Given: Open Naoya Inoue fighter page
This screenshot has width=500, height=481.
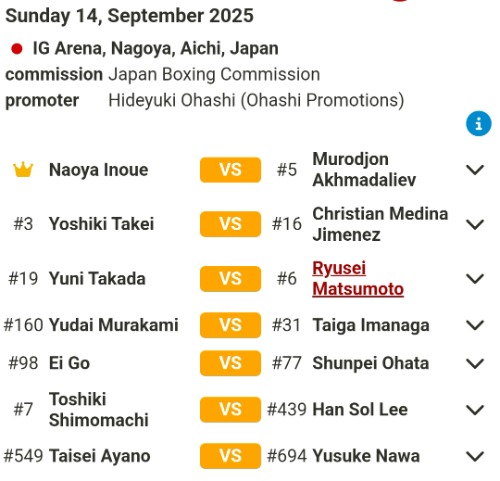Looking at the screenshot, I should point(99,170).
